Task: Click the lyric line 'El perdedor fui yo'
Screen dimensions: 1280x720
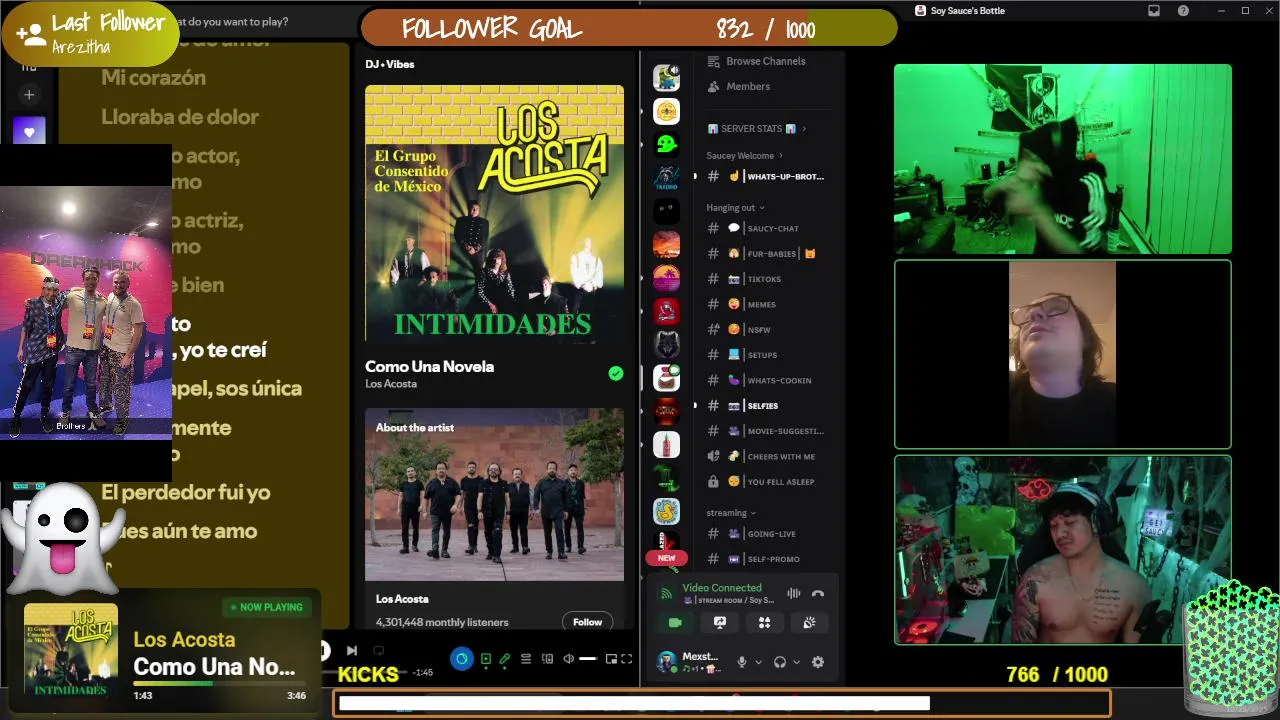Action: [186, 492]
